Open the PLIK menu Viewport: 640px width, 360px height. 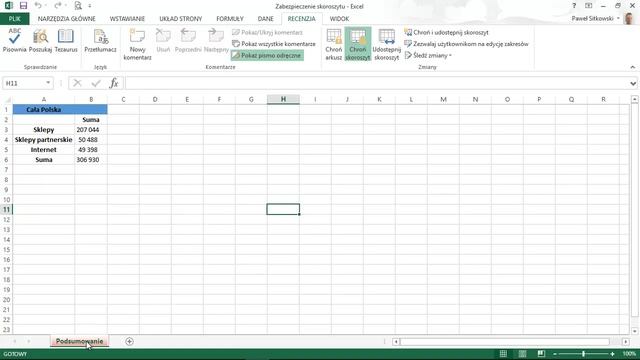coord(14,19)
